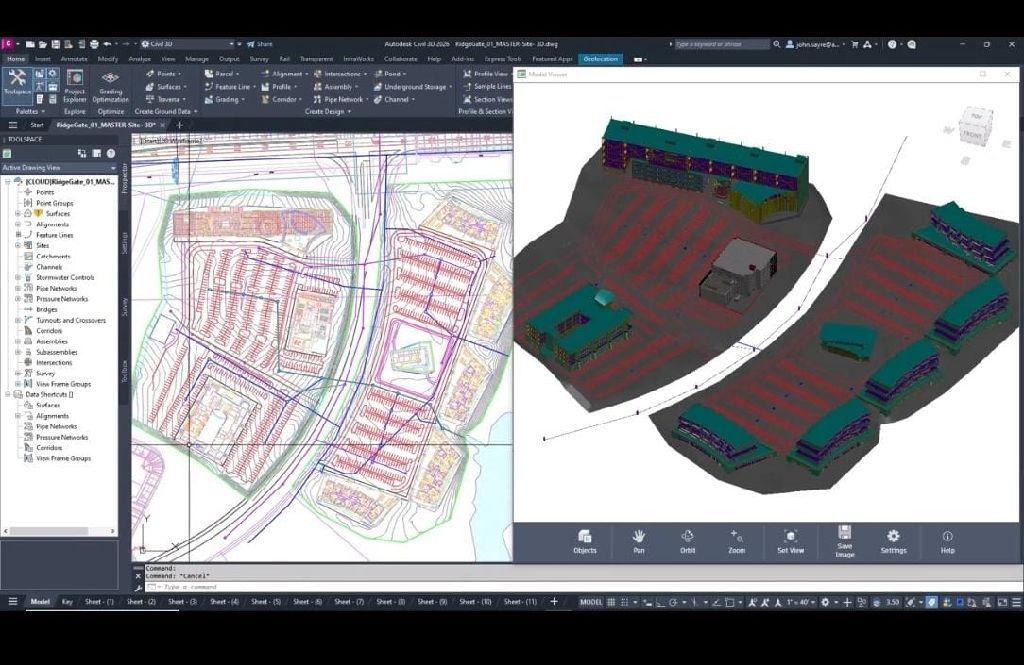The image size is (1024, 665).
Task: Click Set View in Model Viewer
Action: 790,541
